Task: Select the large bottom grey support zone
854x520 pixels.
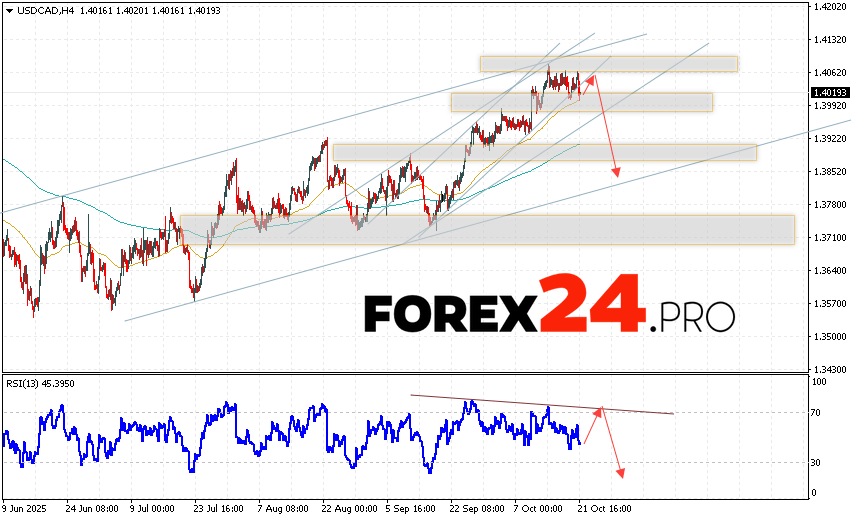Action: [487, 230]
